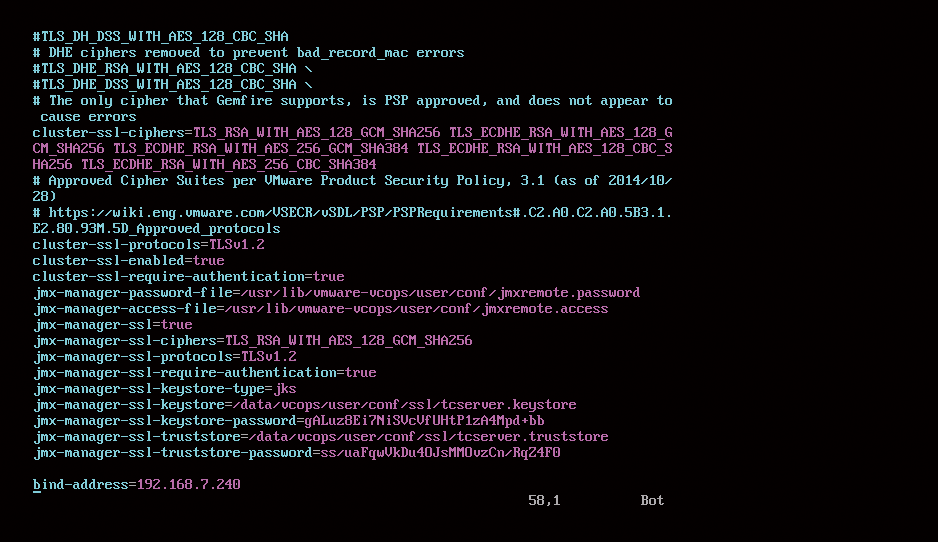Click the Bot scroll position indicator
938x542 pixels.
point(652,500)
